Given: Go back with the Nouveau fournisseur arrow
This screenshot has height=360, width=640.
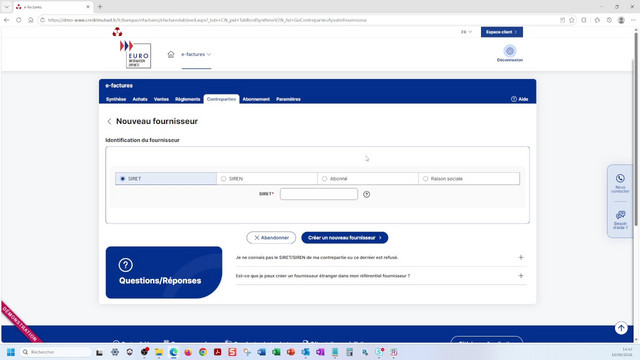Looking at the screenshot, I should pyautogui.click(x=109, y=121).
